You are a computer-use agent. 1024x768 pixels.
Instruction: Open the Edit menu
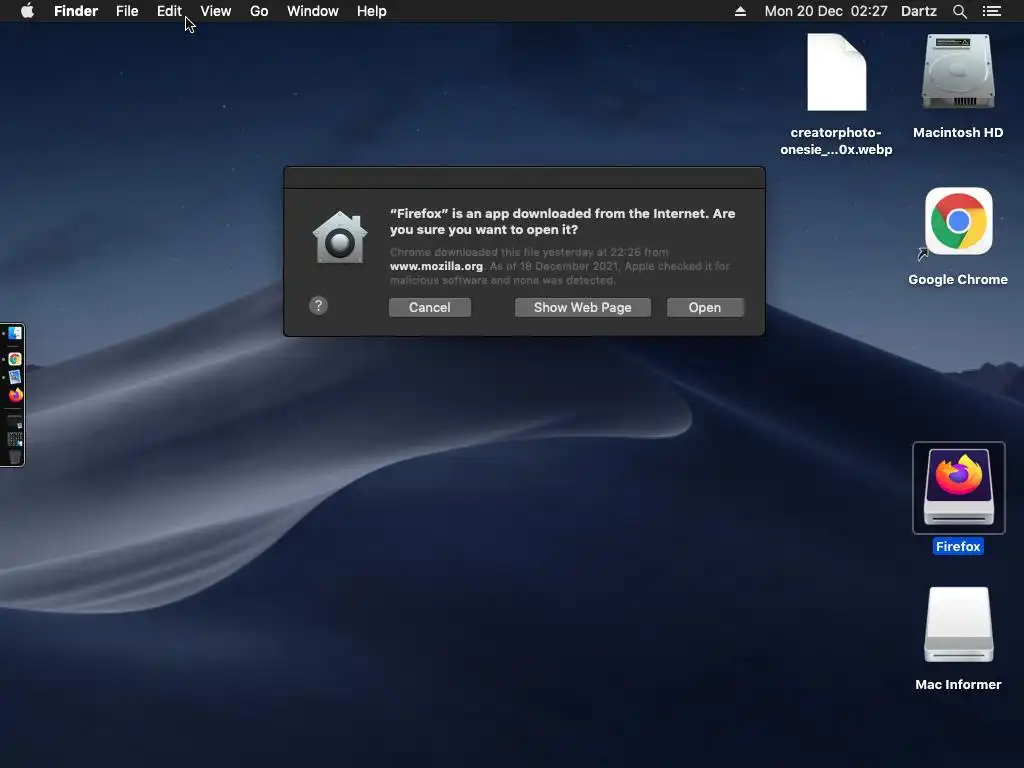[x=169, y=11]
